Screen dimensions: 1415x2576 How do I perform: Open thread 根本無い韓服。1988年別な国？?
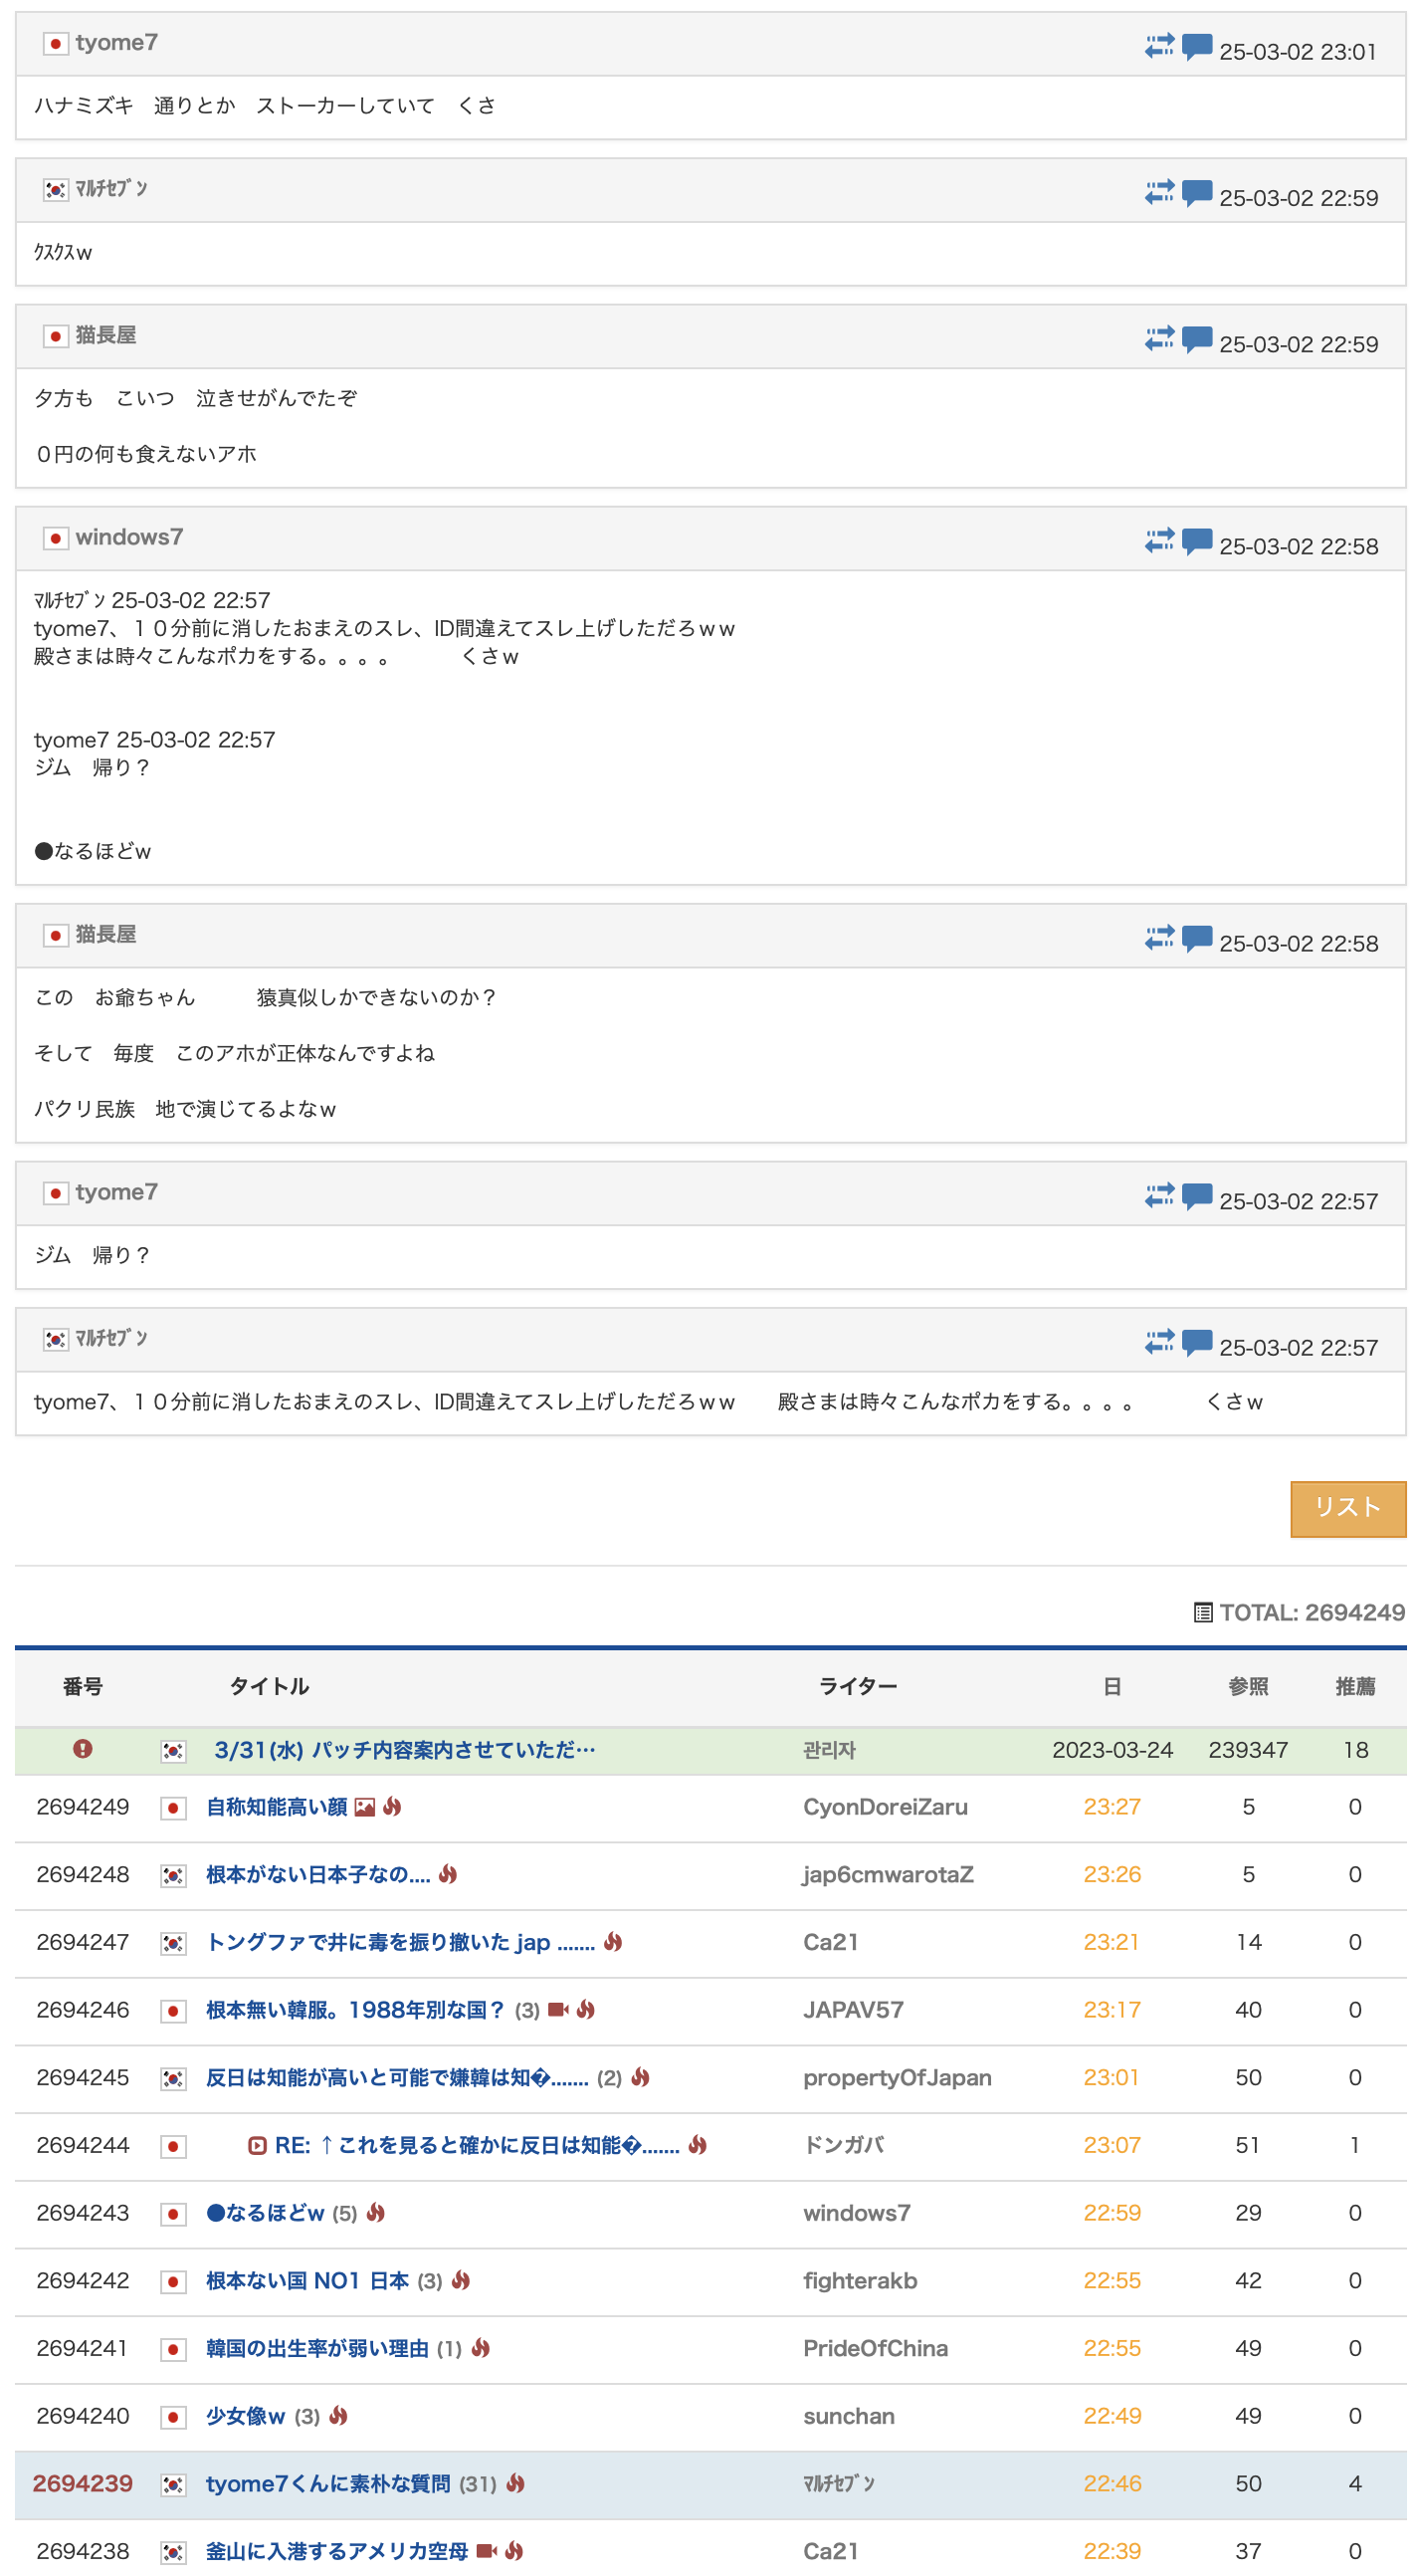point(354,2010)
